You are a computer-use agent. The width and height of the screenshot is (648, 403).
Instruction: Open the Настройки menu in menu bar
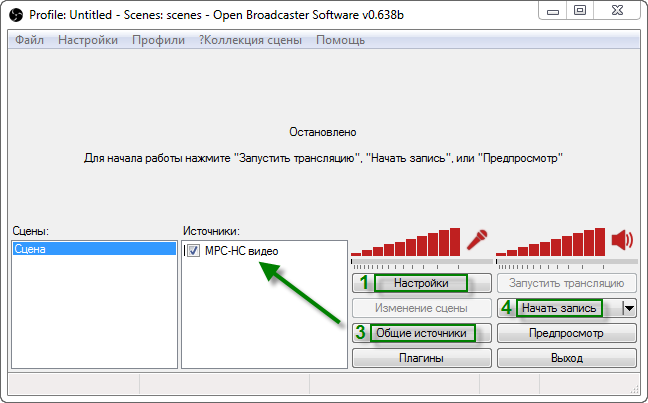[88, 40]
